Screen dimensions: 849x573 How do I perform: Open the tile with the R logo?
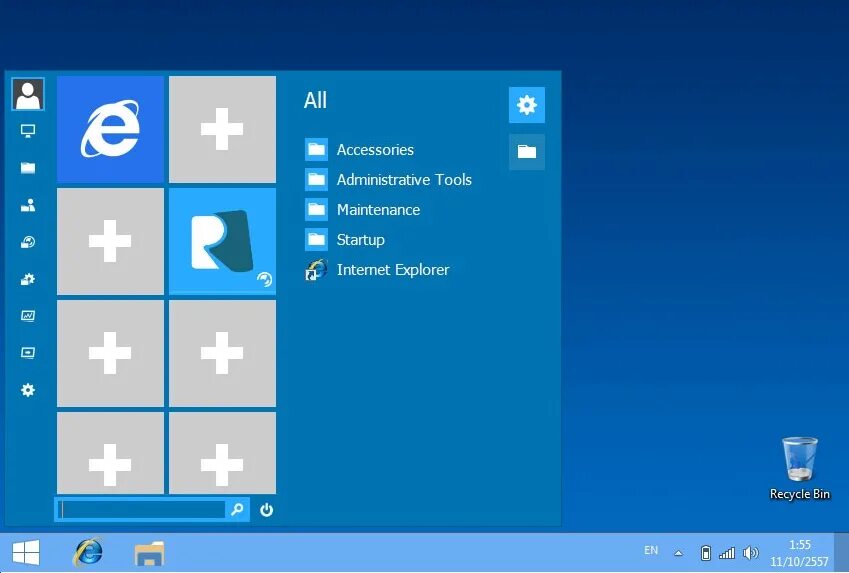[x=222, y=241]
